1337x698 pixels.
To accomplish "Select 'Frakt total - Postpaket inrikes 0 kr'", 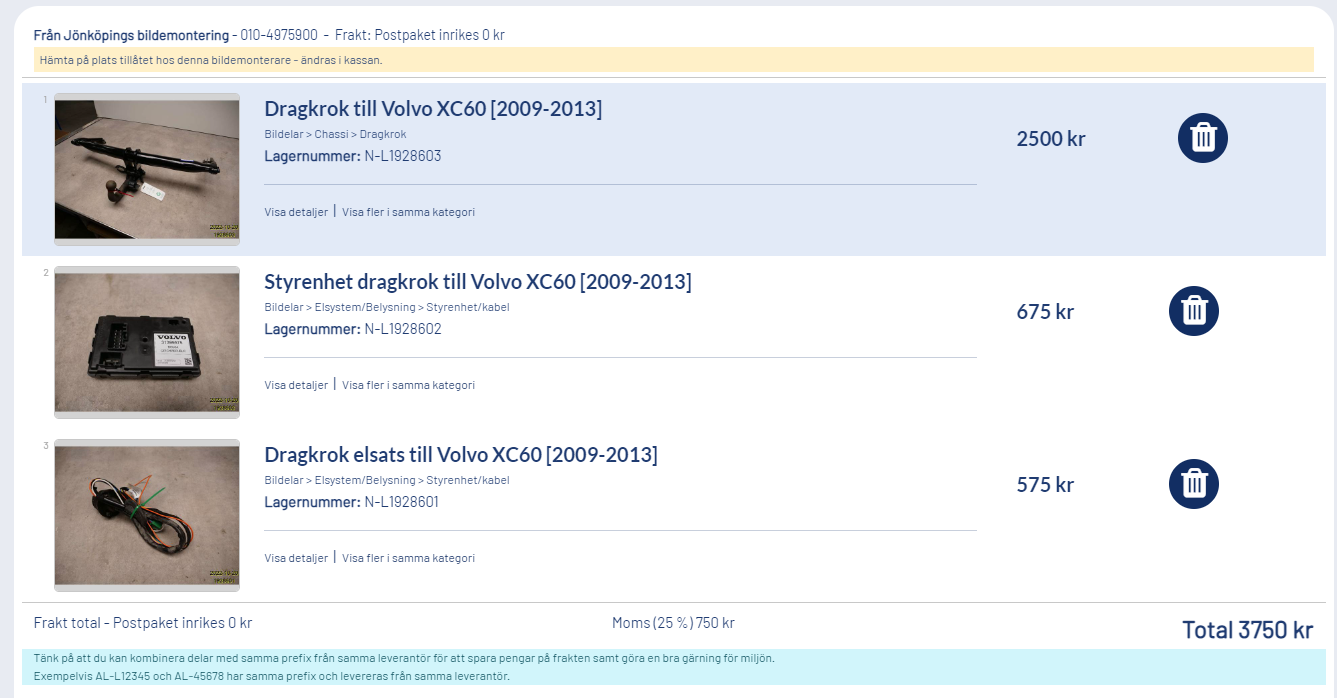I will click(x=143, y=623).
